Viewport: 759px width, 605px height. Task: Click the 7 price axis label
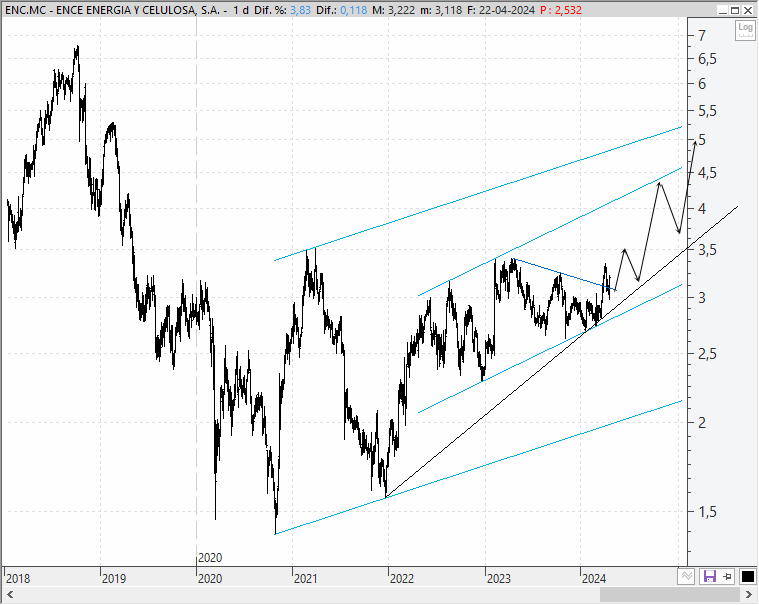(702, 35)
